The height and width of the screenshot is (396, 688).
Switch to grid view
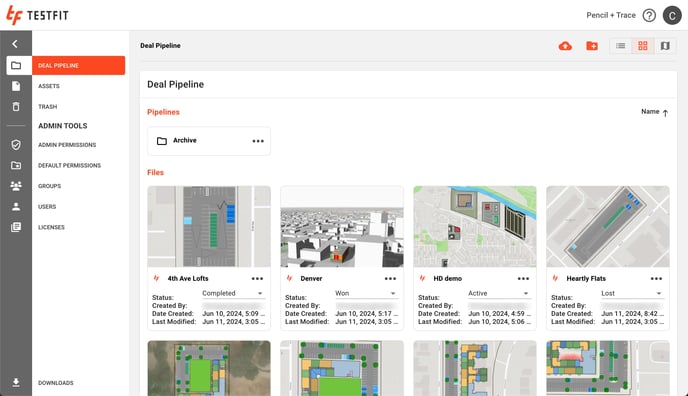pos(643,46)
